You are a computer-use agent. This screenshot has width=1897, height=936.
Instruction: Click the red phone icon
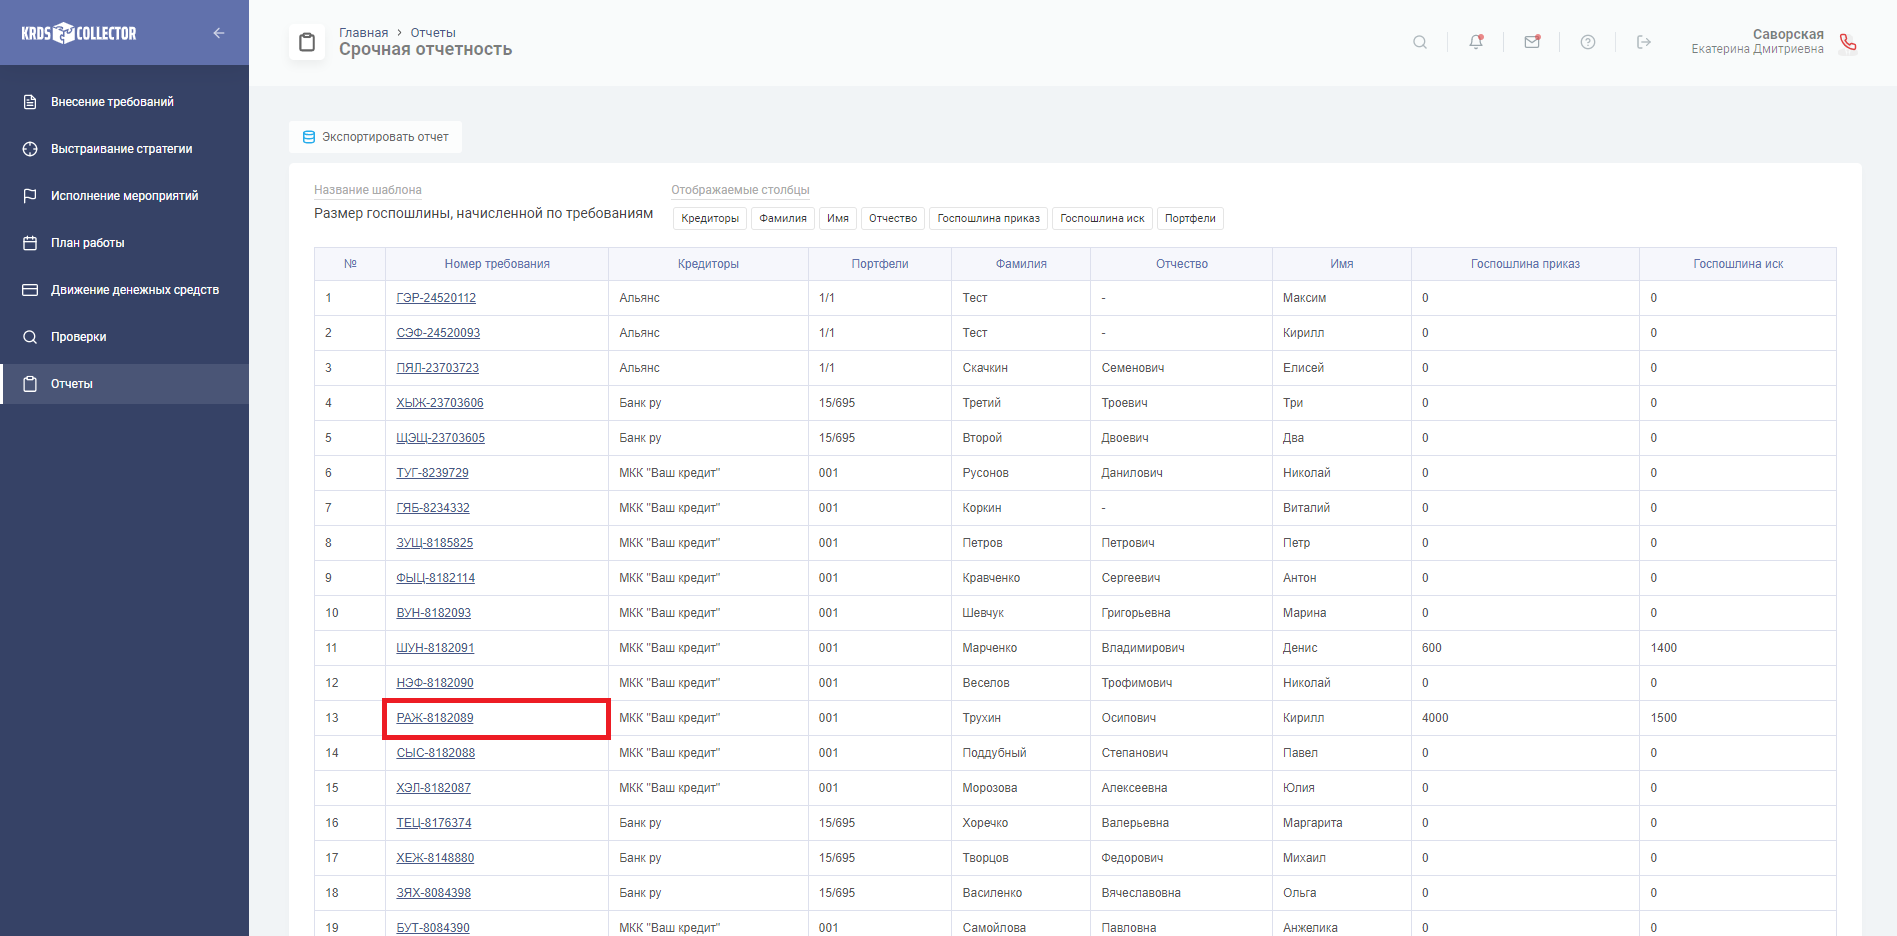pyautogui.click(x=1848, y=42)
